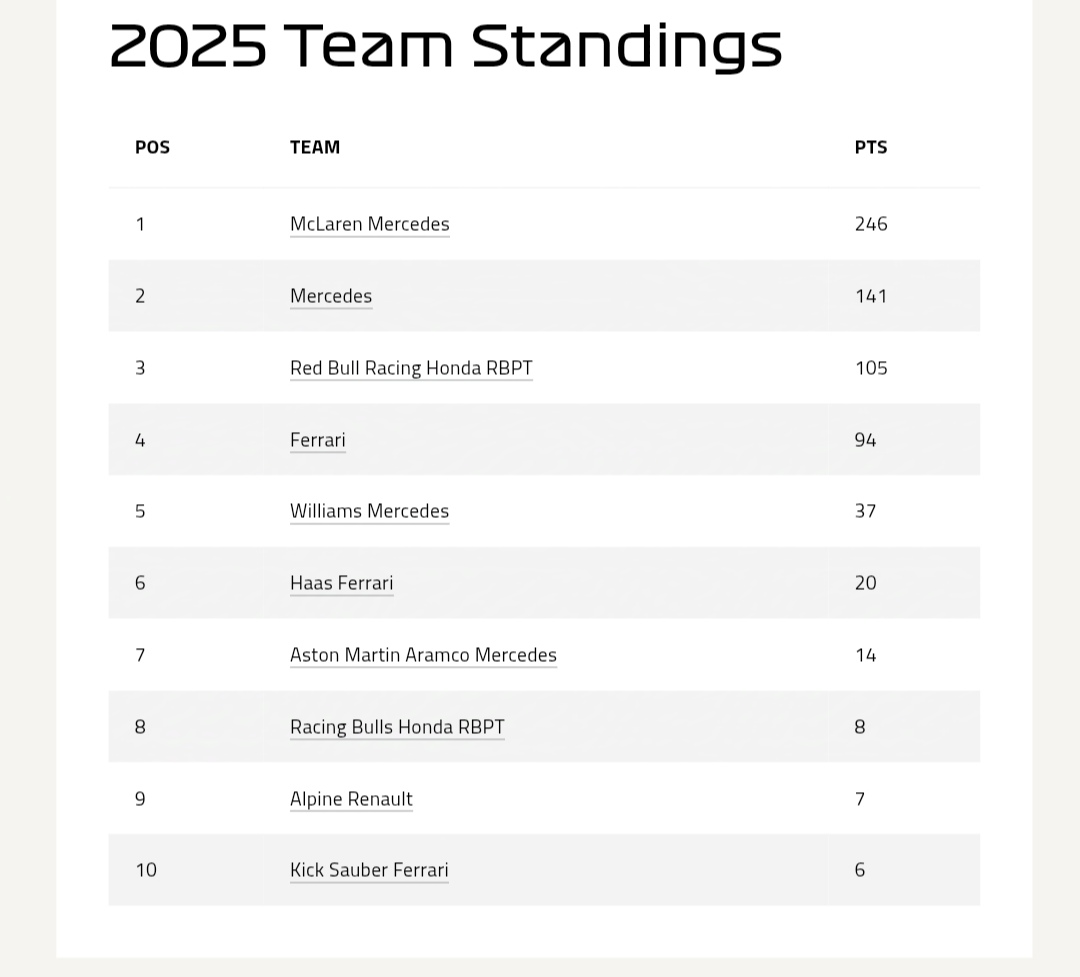The height and width of the screenshot is (977, 1080).
Task: Click McLaren's 246 points value
Action: (871, 224)
